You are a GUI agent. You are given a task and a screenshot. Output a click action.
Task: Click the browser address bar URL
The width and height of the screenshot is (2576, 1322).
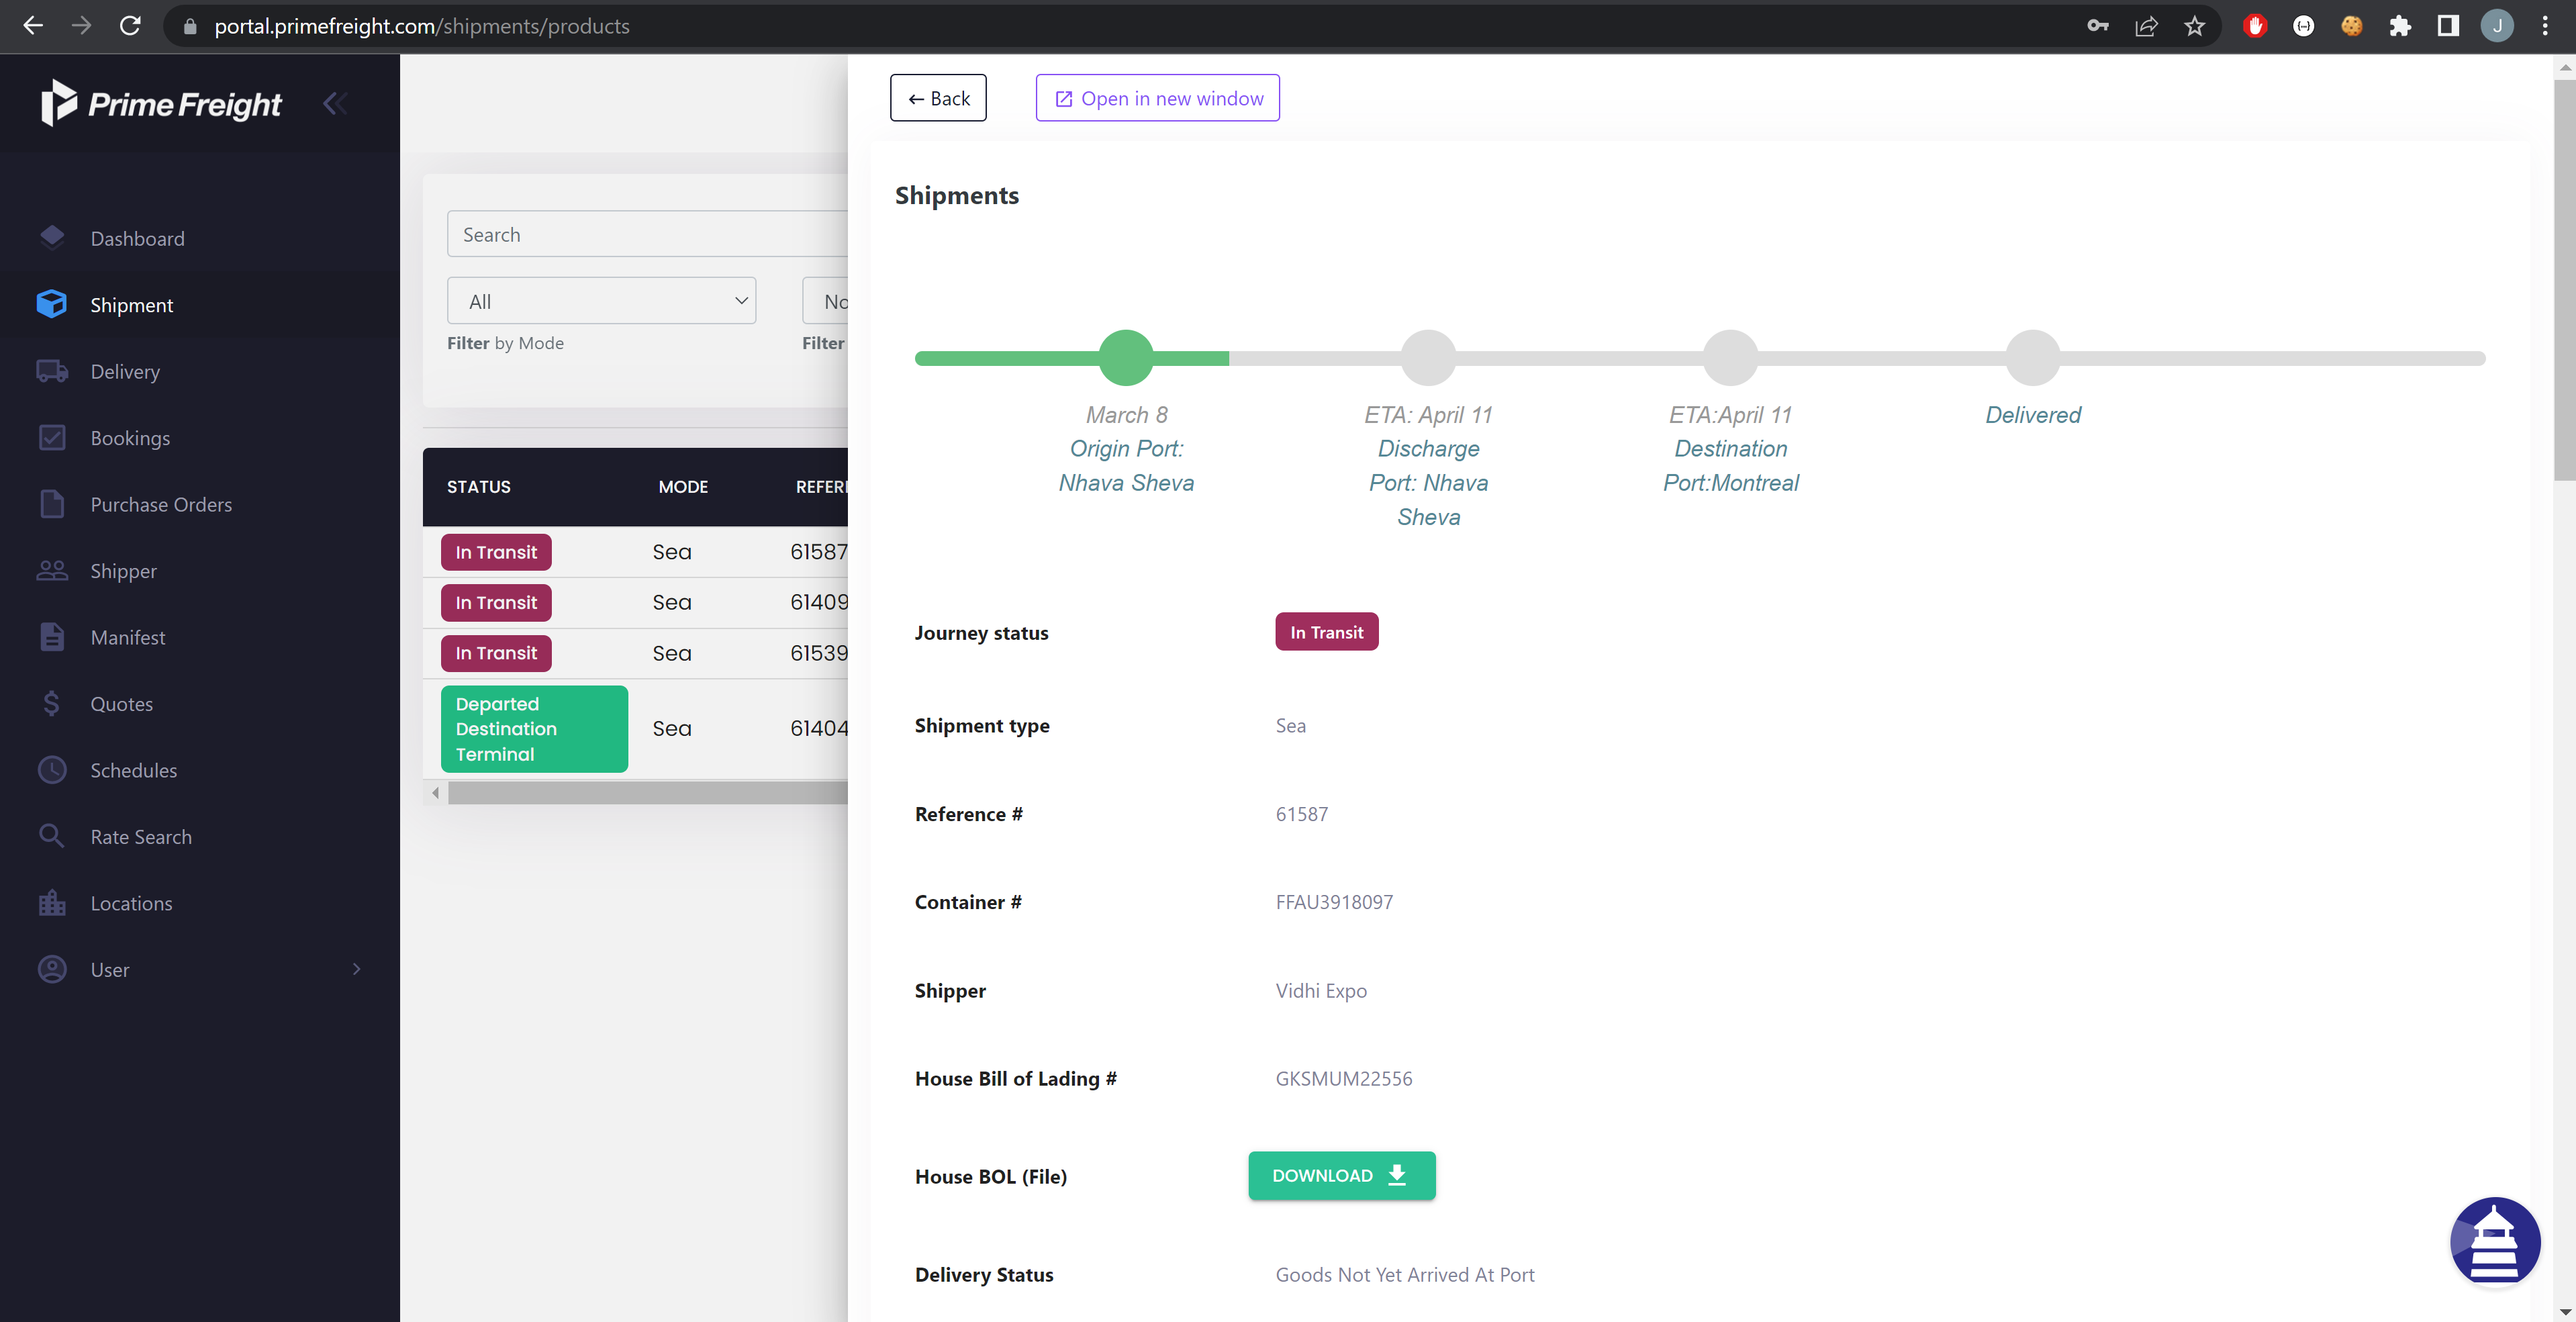point(421,26)
